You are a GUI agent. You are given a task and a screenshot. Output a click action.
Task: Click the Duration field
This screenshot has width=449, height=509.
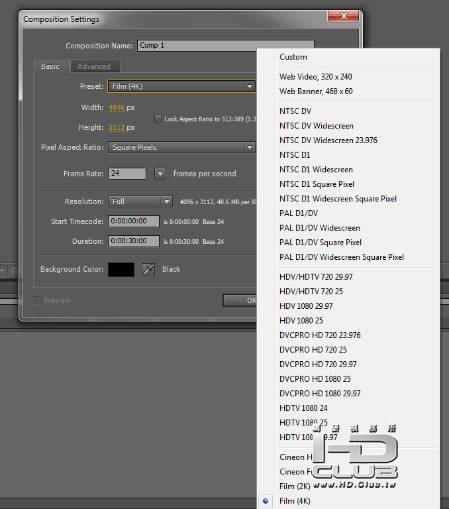click(x=134, y=241)
